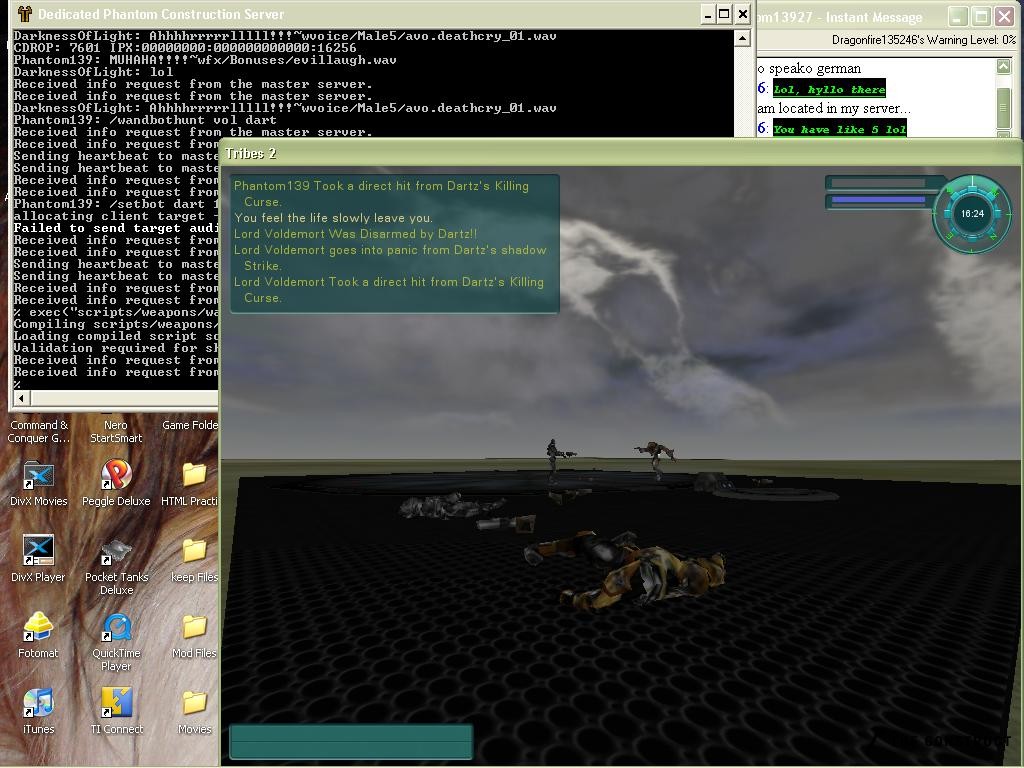Click the "Loading compiled script" console line
This screenshot has width=1024, height=768.
[x=116, y=336]
